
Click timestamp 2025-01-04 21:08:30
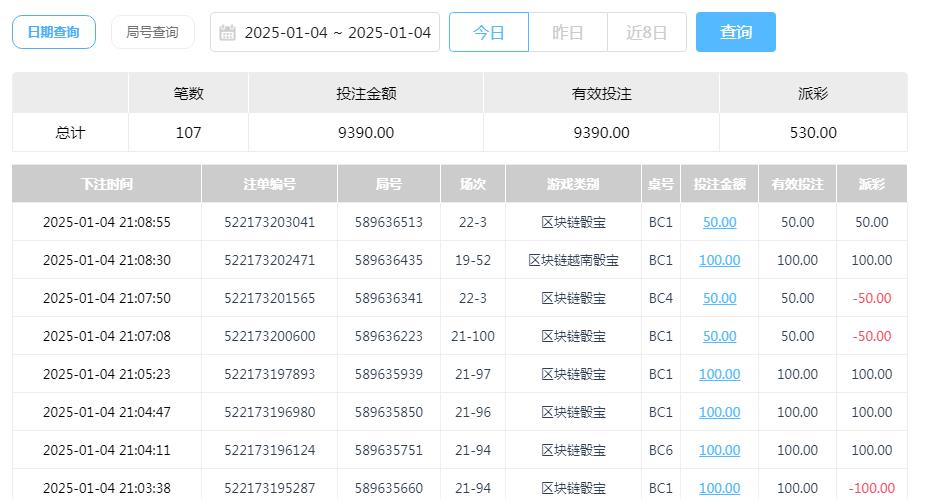point(107,260)
